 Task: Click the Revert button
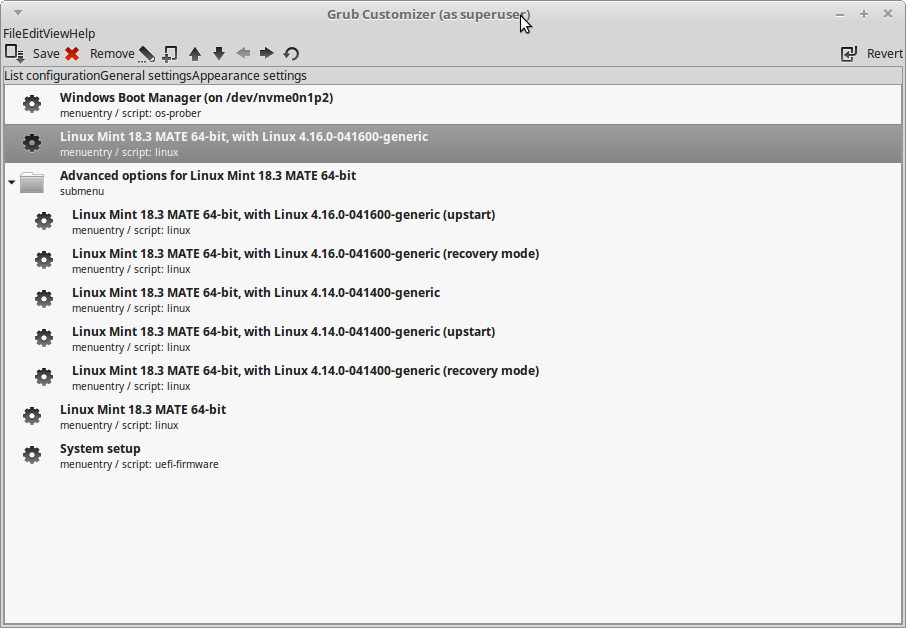coord(872,54)
